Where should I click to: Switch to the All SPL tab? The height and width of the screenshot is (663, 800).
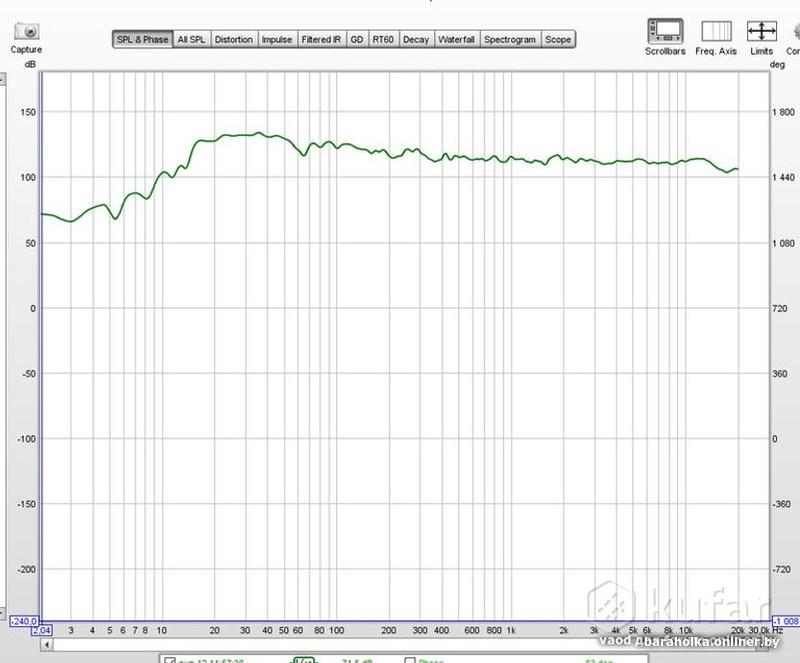click(191, 39)
